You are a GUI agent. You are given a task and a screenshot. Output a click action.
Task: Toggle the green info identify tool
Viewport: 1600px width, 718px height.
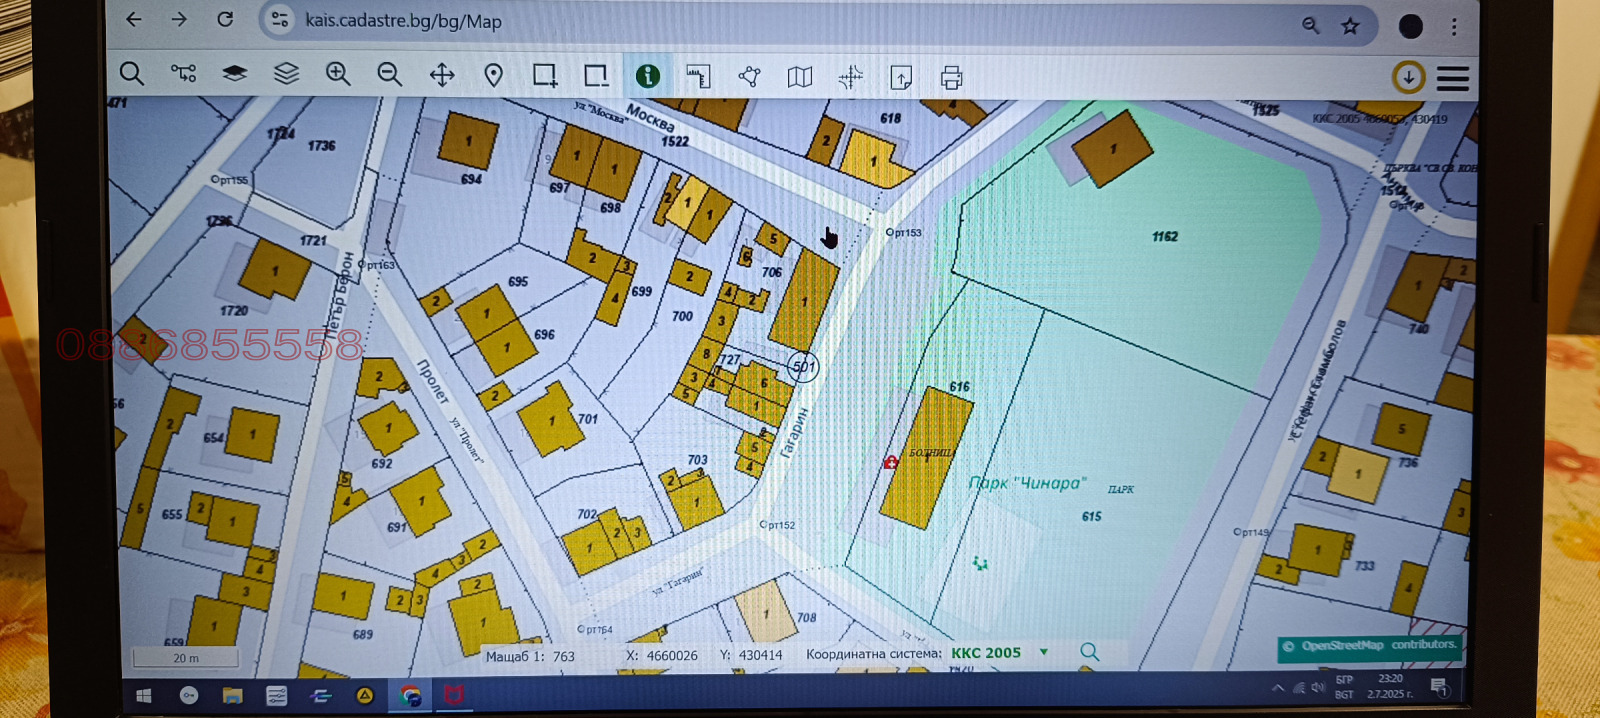tap(647, 76)
